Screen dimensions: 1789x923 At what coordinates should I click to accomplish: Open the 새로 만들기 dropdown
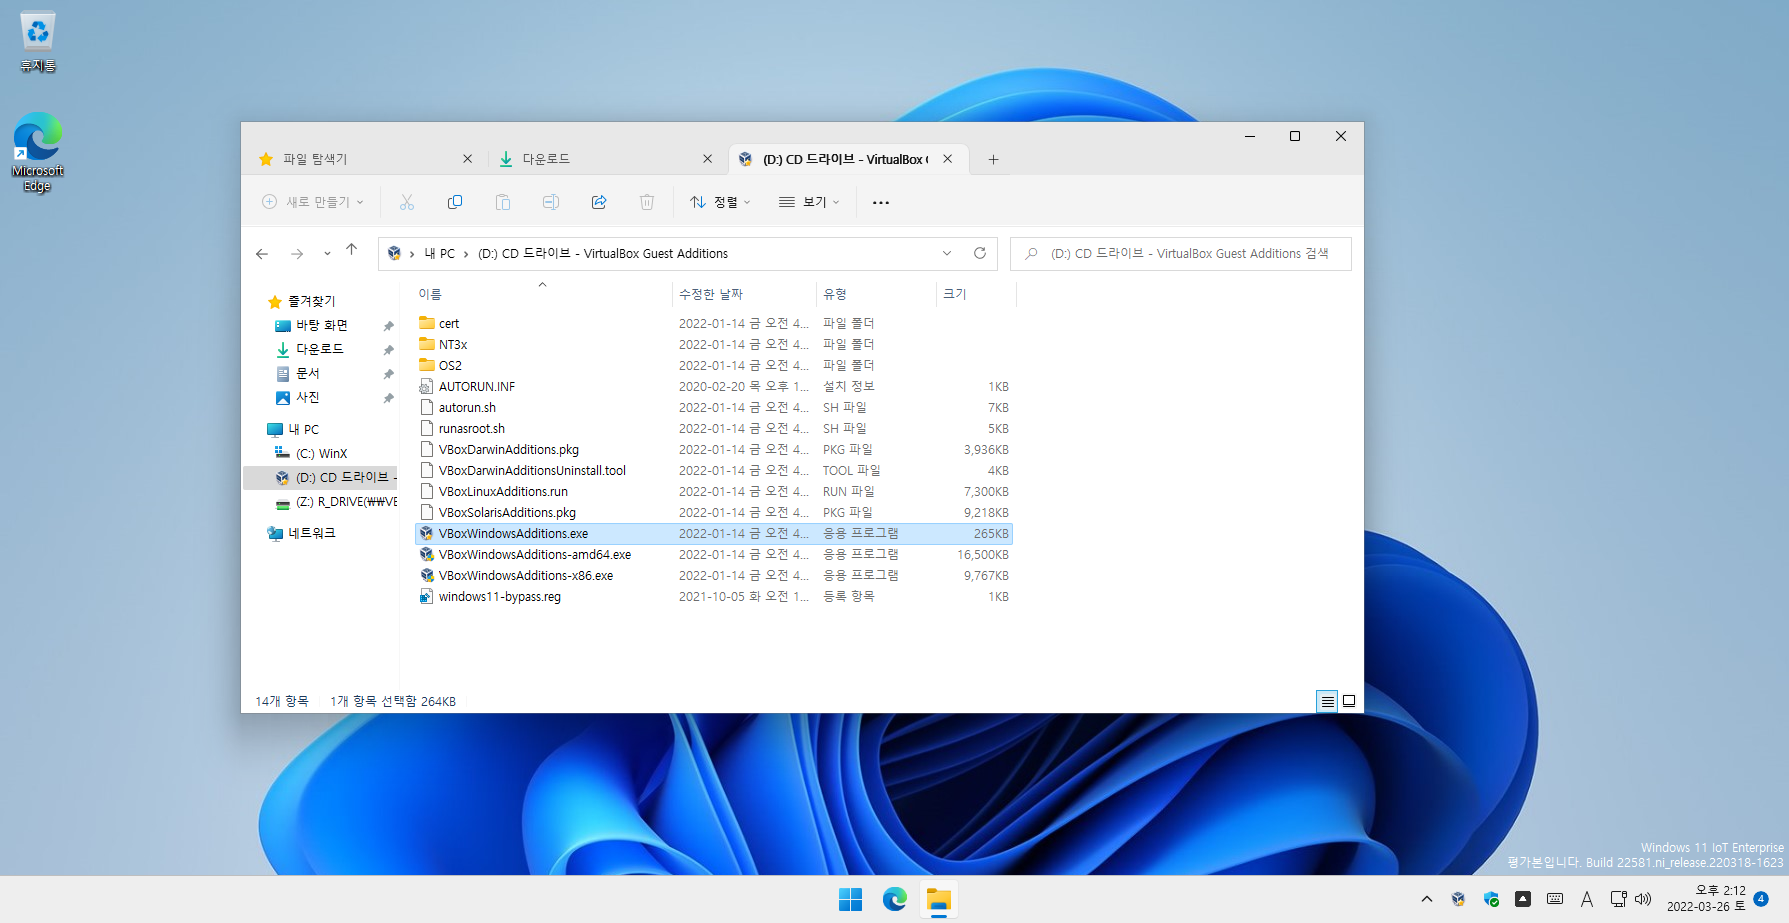tap(313, 202)
